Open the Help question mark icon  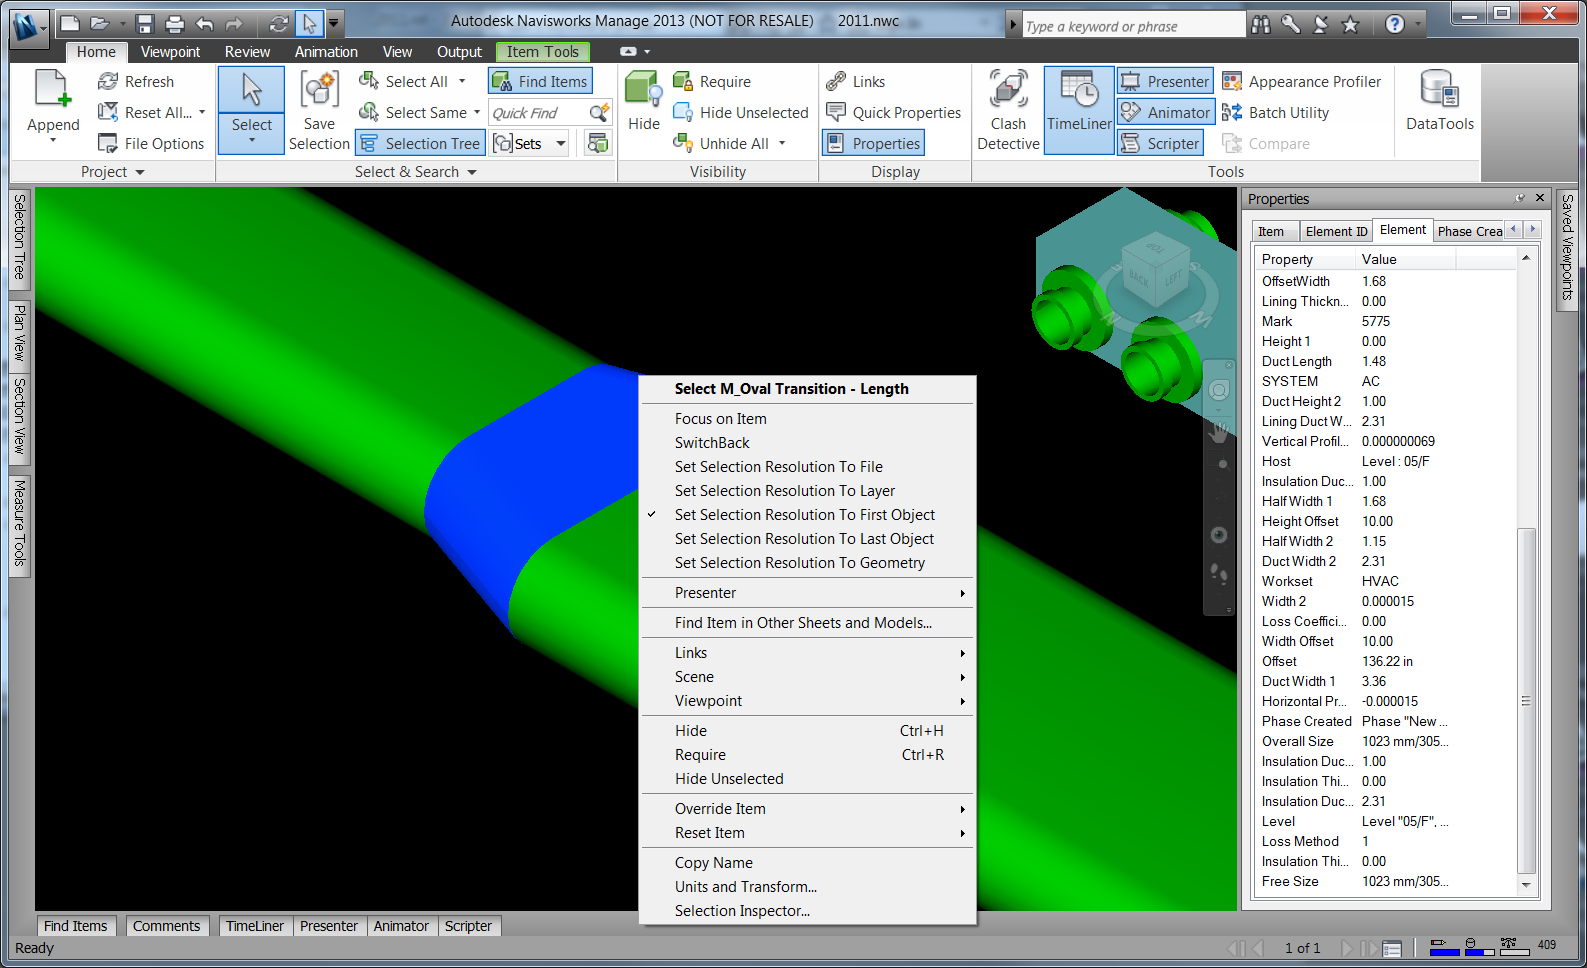(x=1395, y=24)
